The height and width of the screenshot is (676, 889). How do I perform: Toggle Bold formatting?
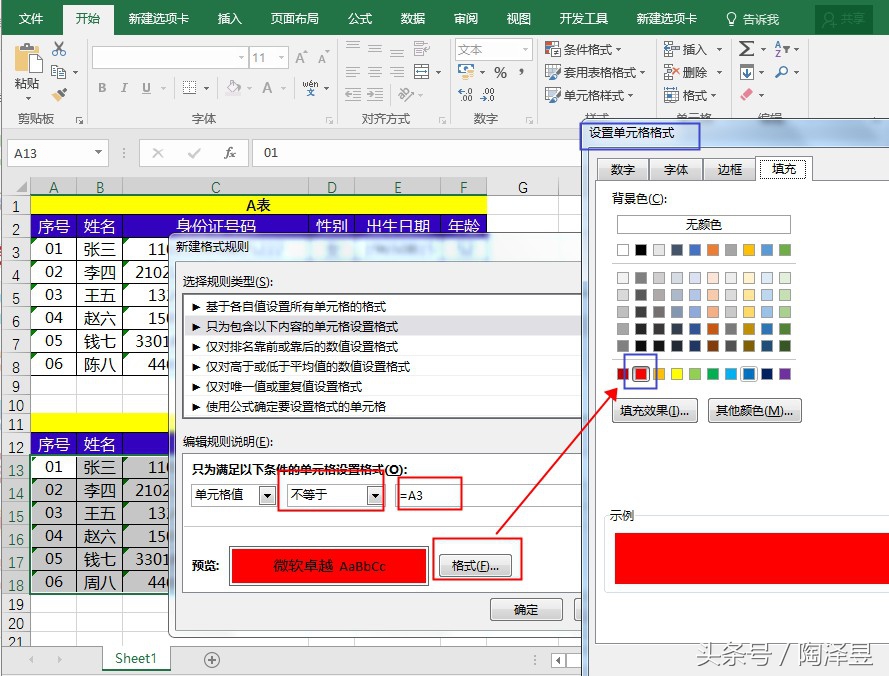[103, 88]
